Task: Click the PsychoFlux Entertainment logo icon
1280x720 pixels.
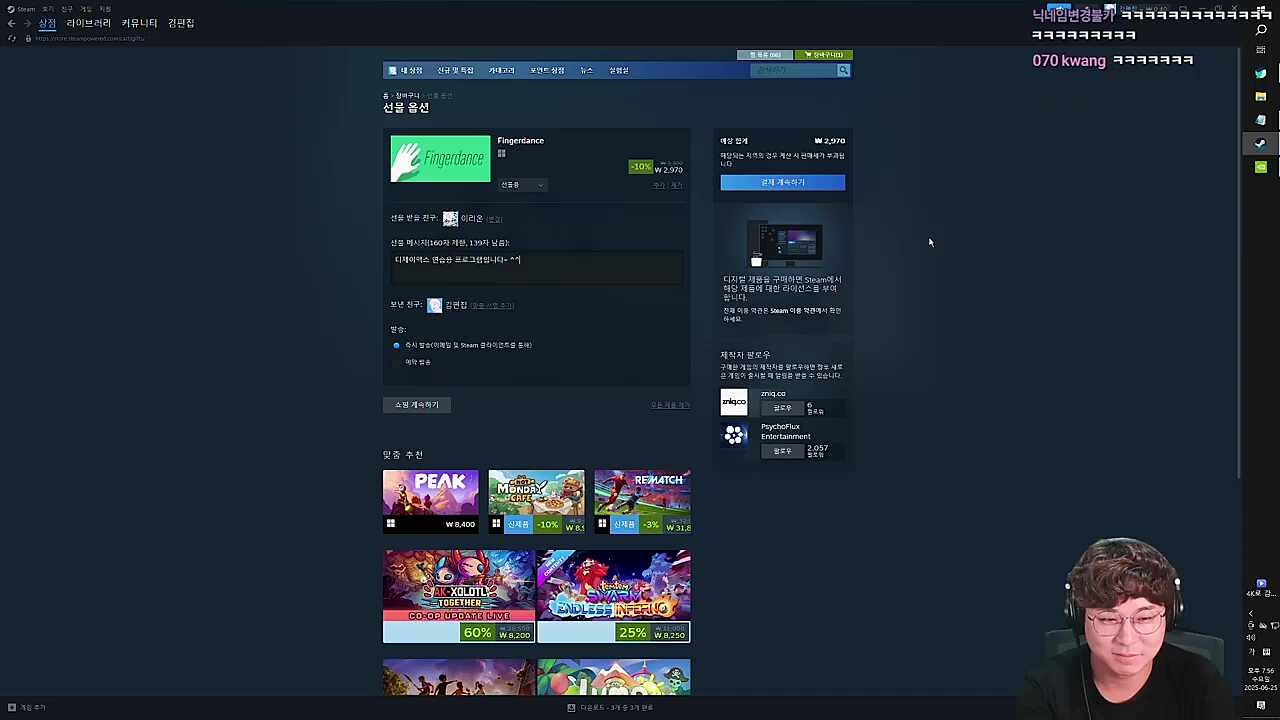Action: point(734,435)
